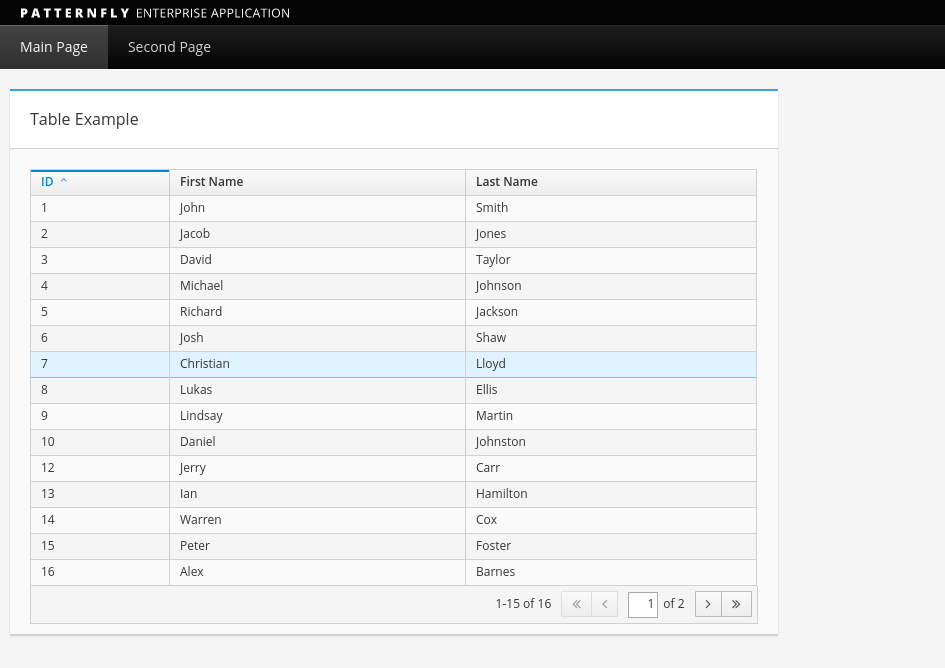Image resolution: width=945 pixels, height=668 pixels.
Task: Select the last name cell Foster
Action: [611, 546]
